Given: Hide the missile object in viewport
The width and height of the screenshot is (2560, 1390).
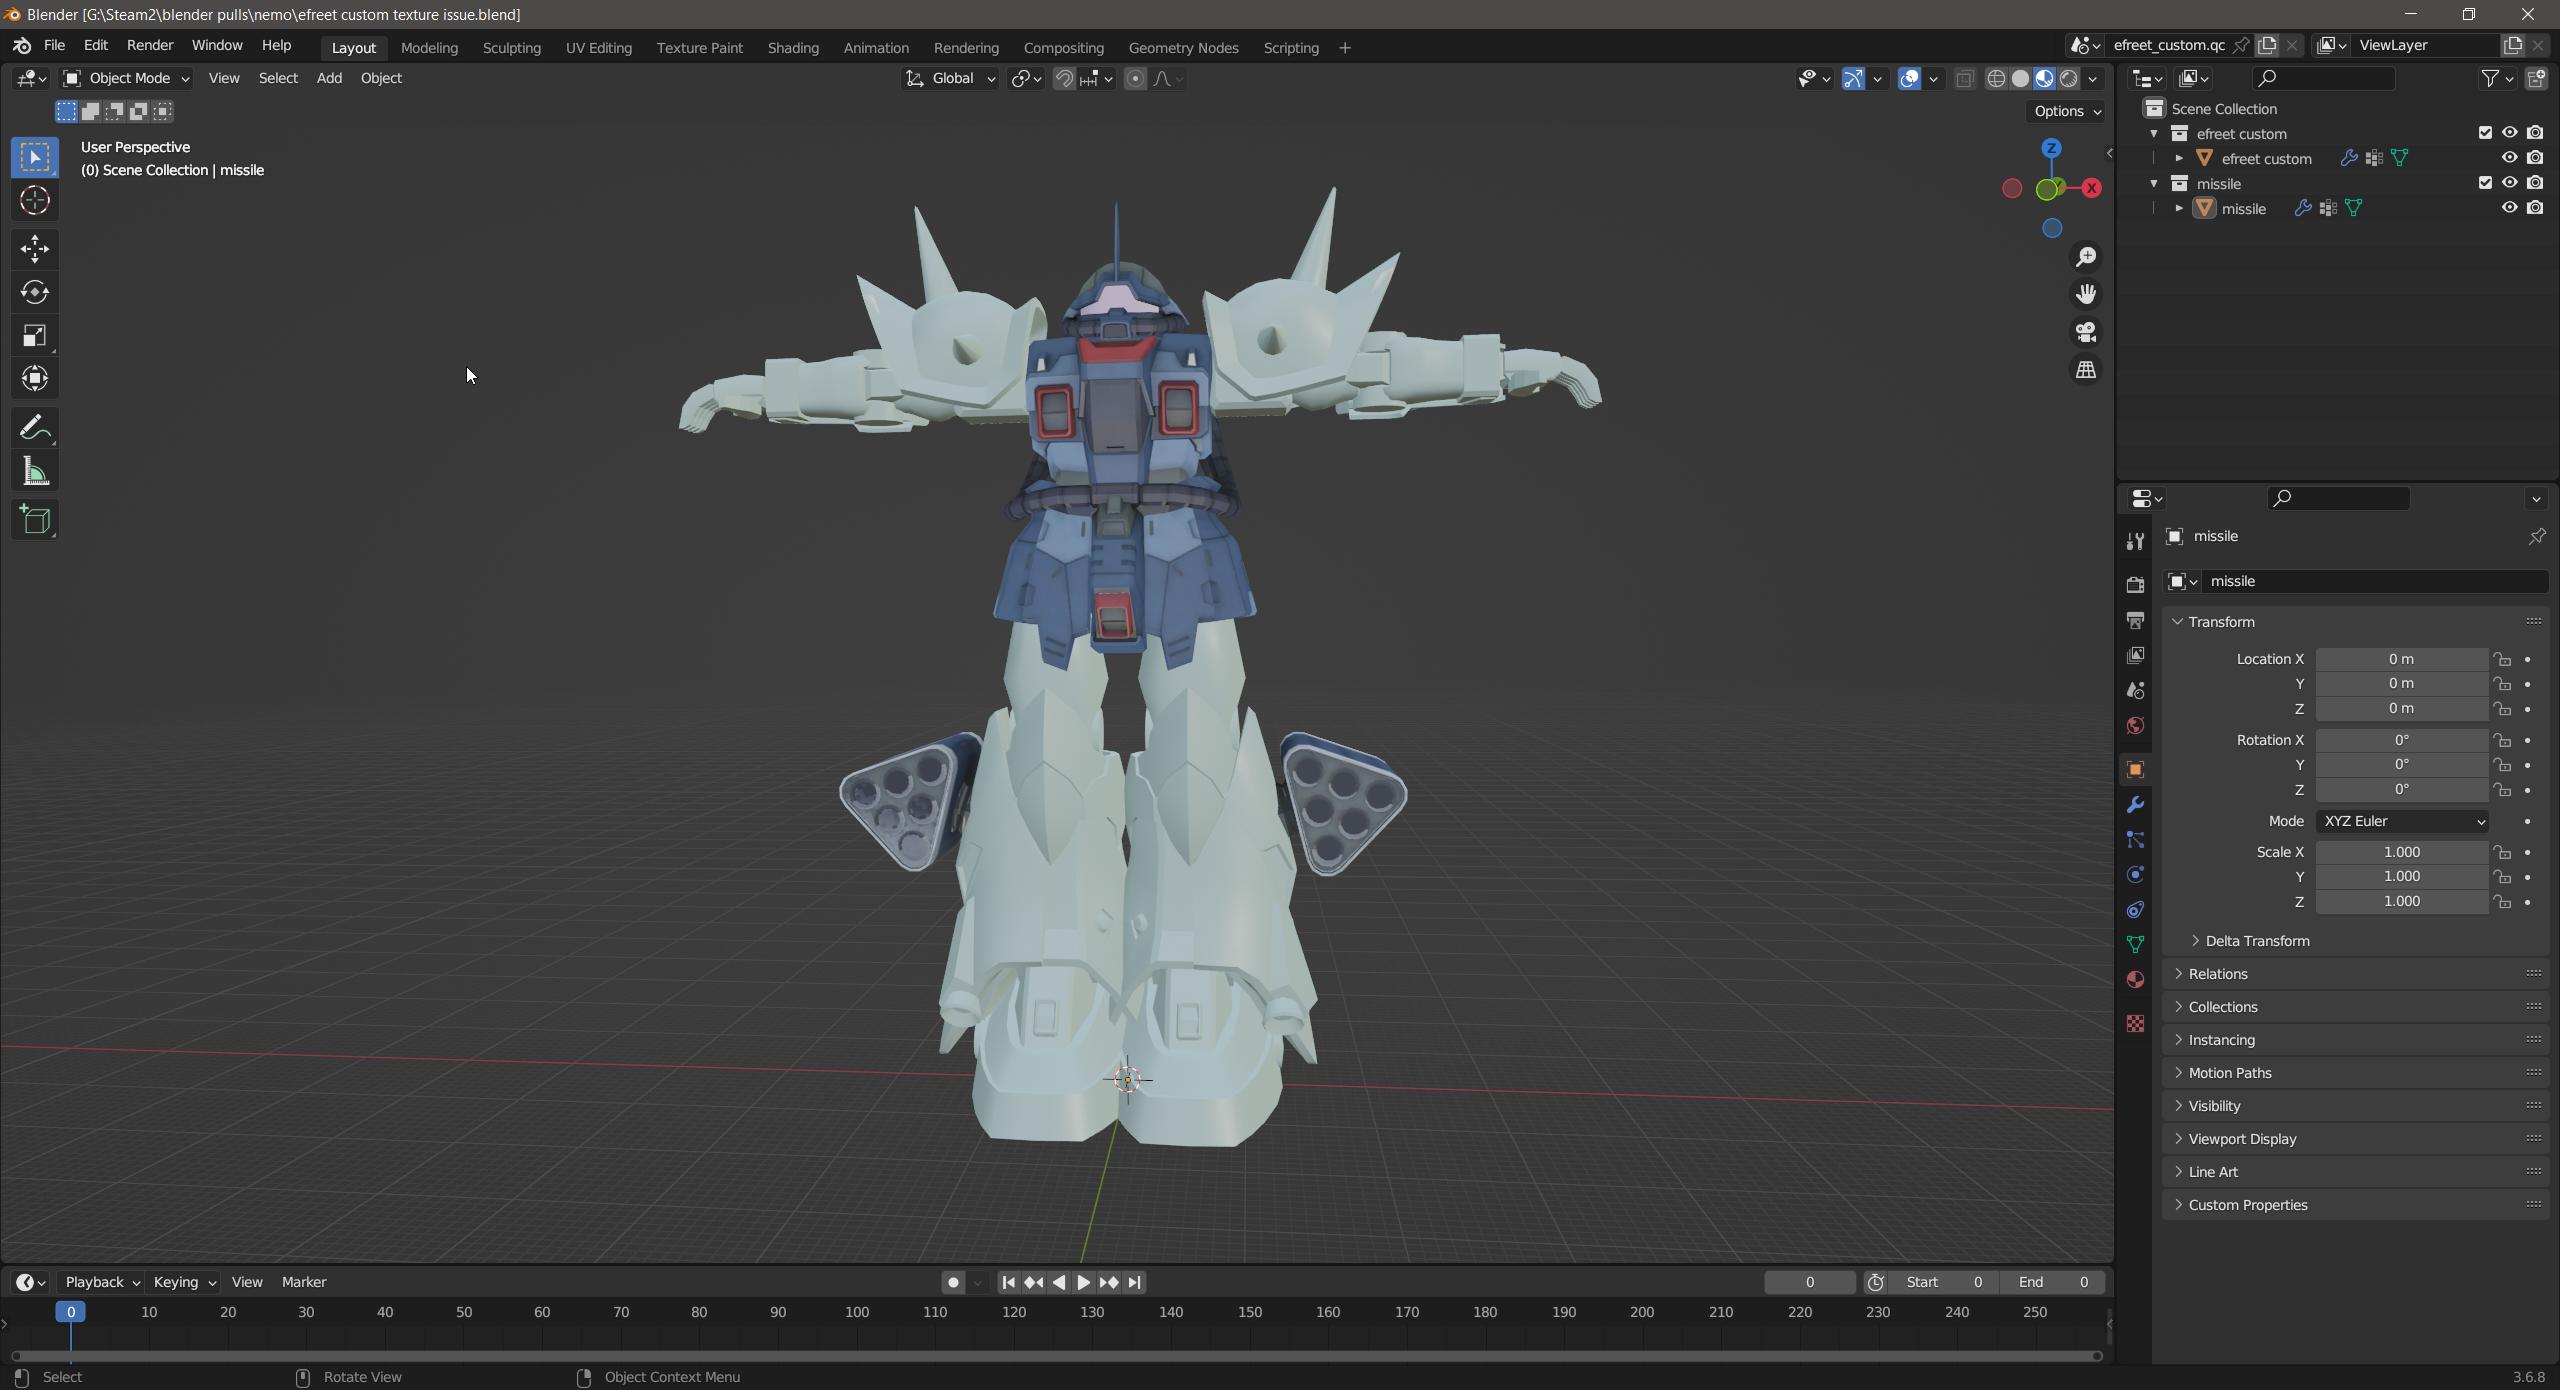Looking at the screenshot, I should 2509,208.
